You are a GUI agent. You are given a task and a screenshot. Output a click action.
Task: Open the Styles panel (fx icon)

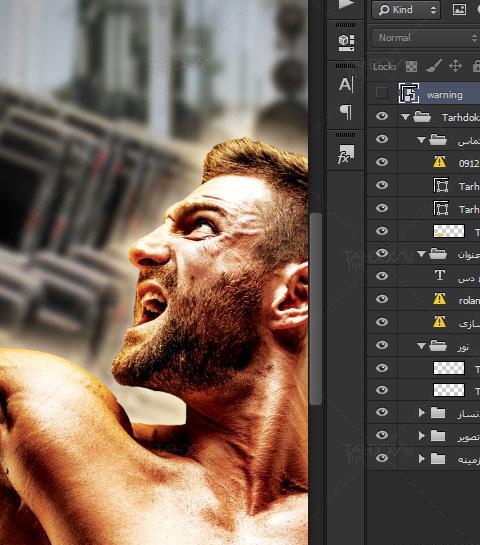click(346, 154)
